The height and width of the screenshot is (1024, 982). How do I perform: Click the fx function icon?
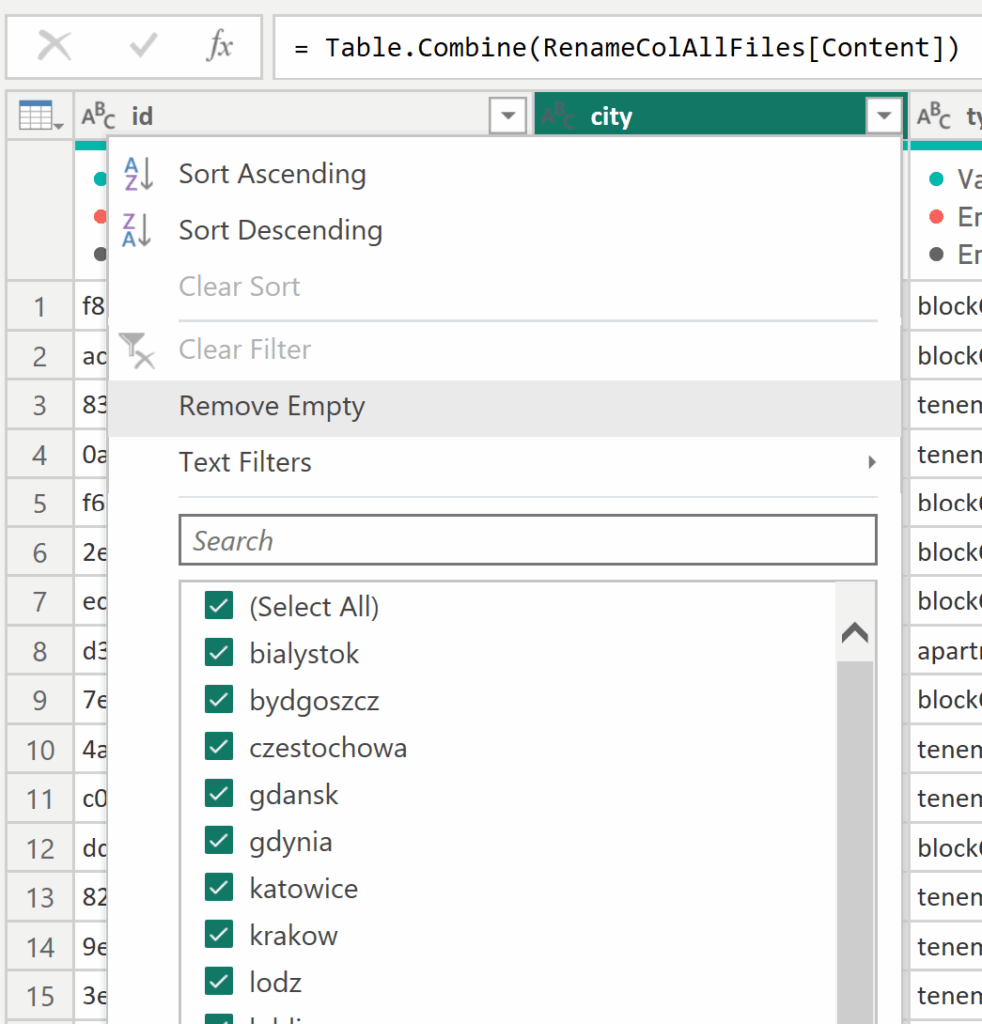tap(219, 46)
